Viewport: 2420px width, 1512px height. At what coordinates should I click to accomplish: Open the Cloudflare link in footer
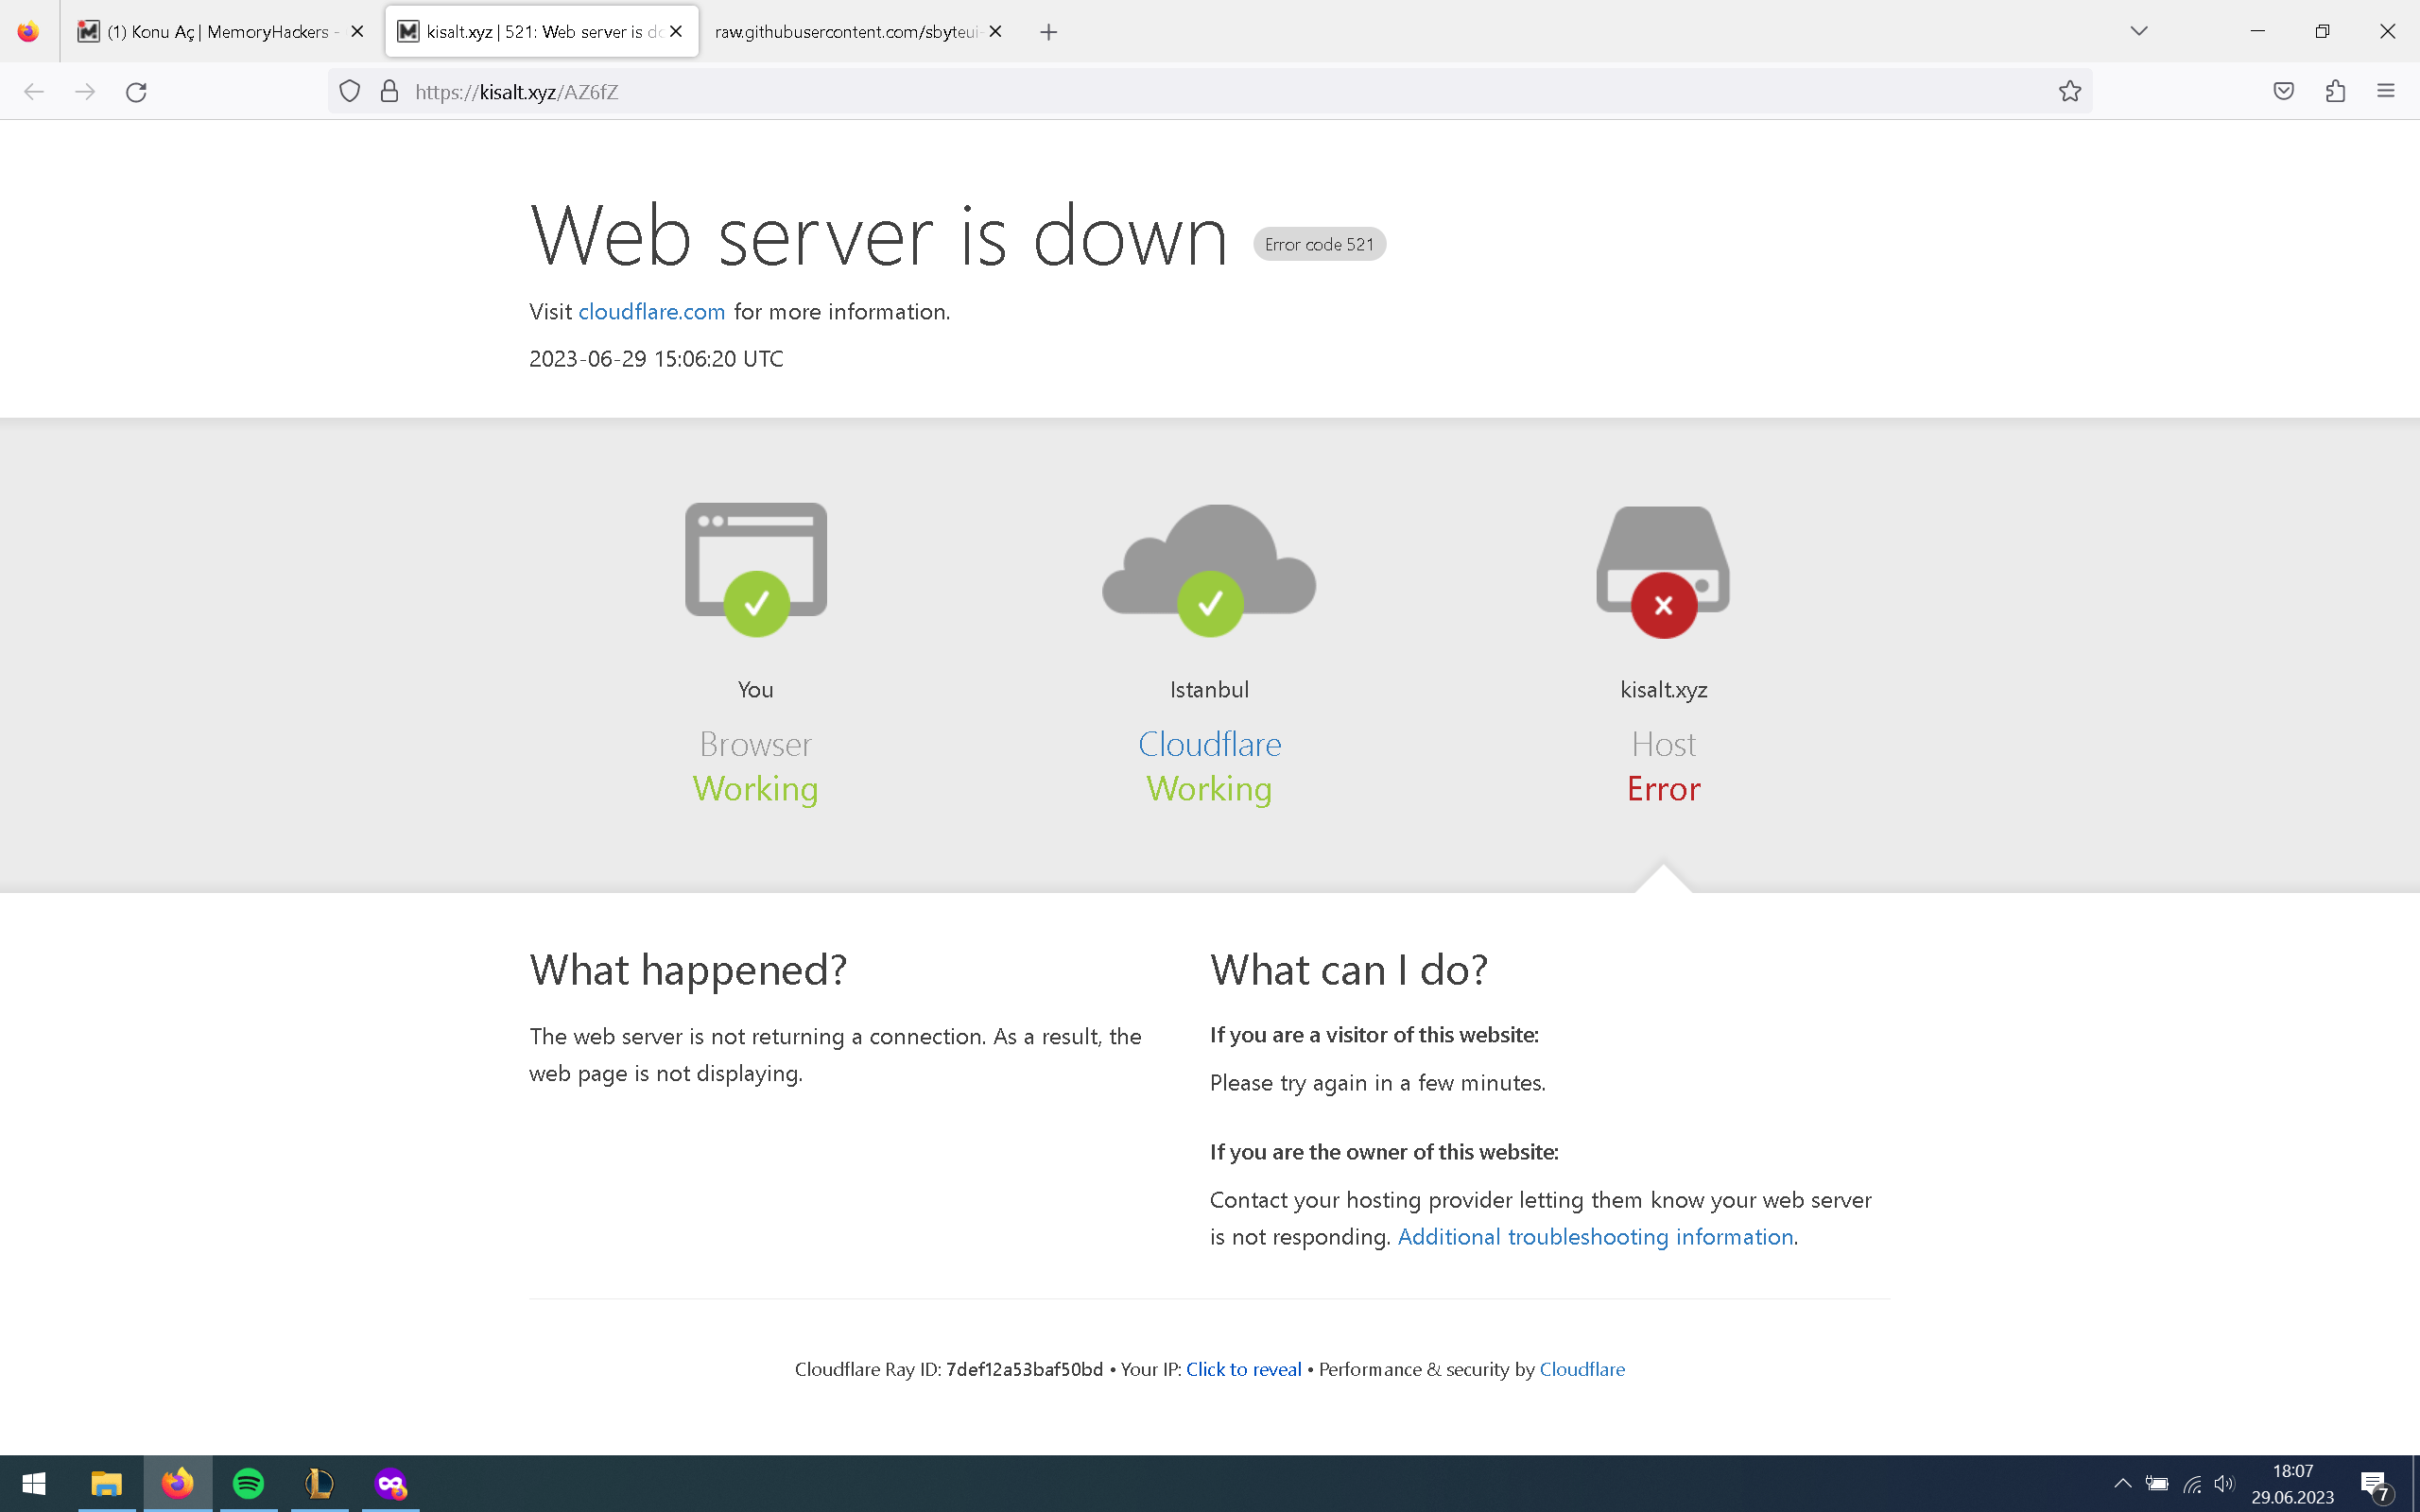pos(1582,1369)
